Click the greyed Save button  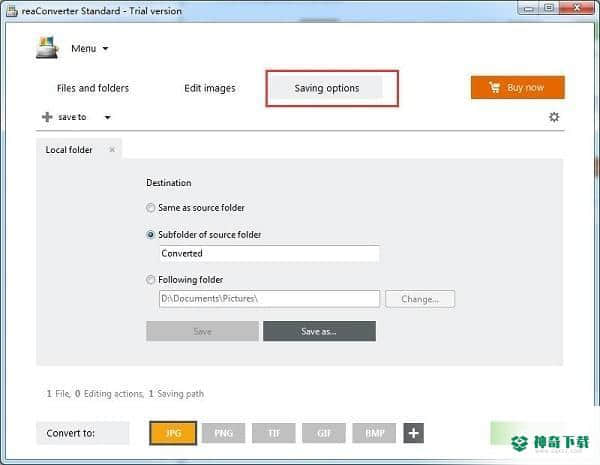pos(202,331)
